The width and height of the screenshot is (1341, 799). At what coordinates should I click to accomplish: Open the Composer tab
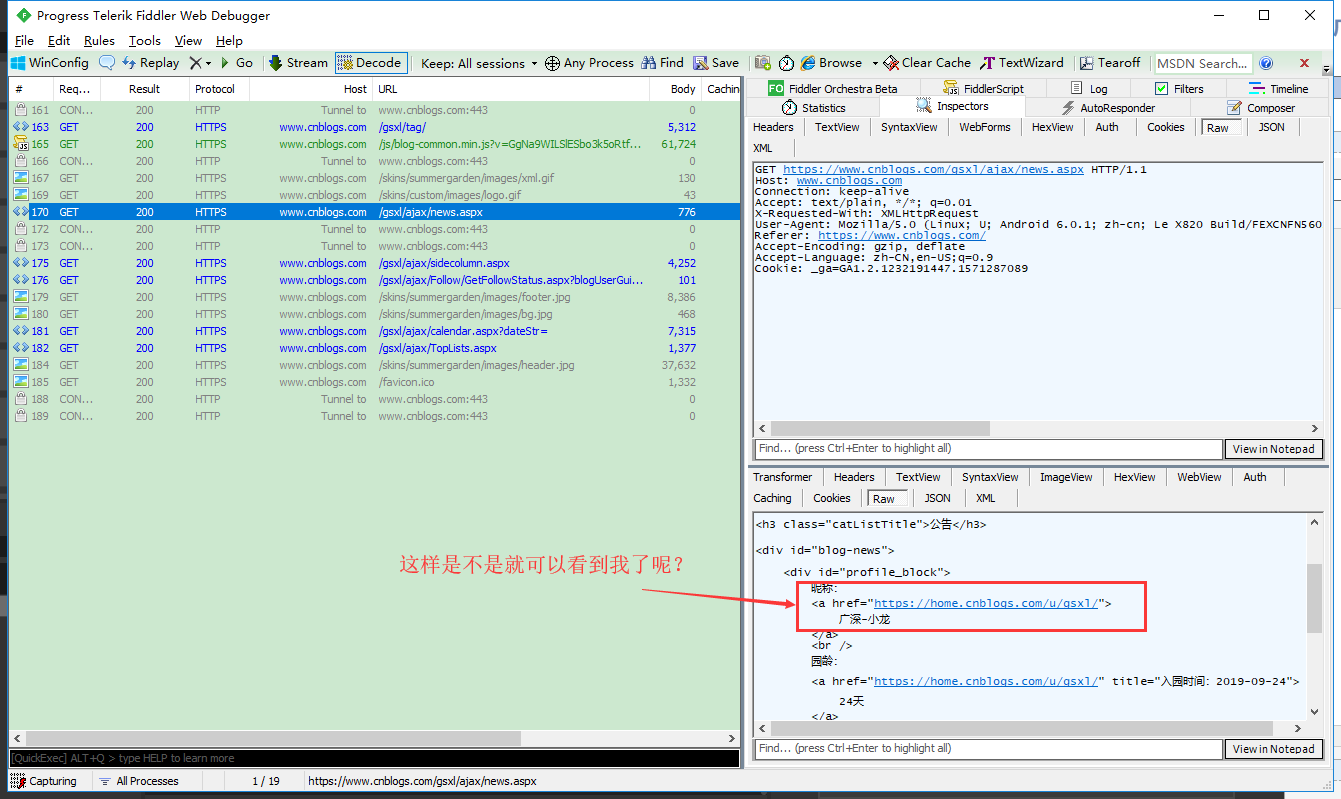click(1260, 108)
